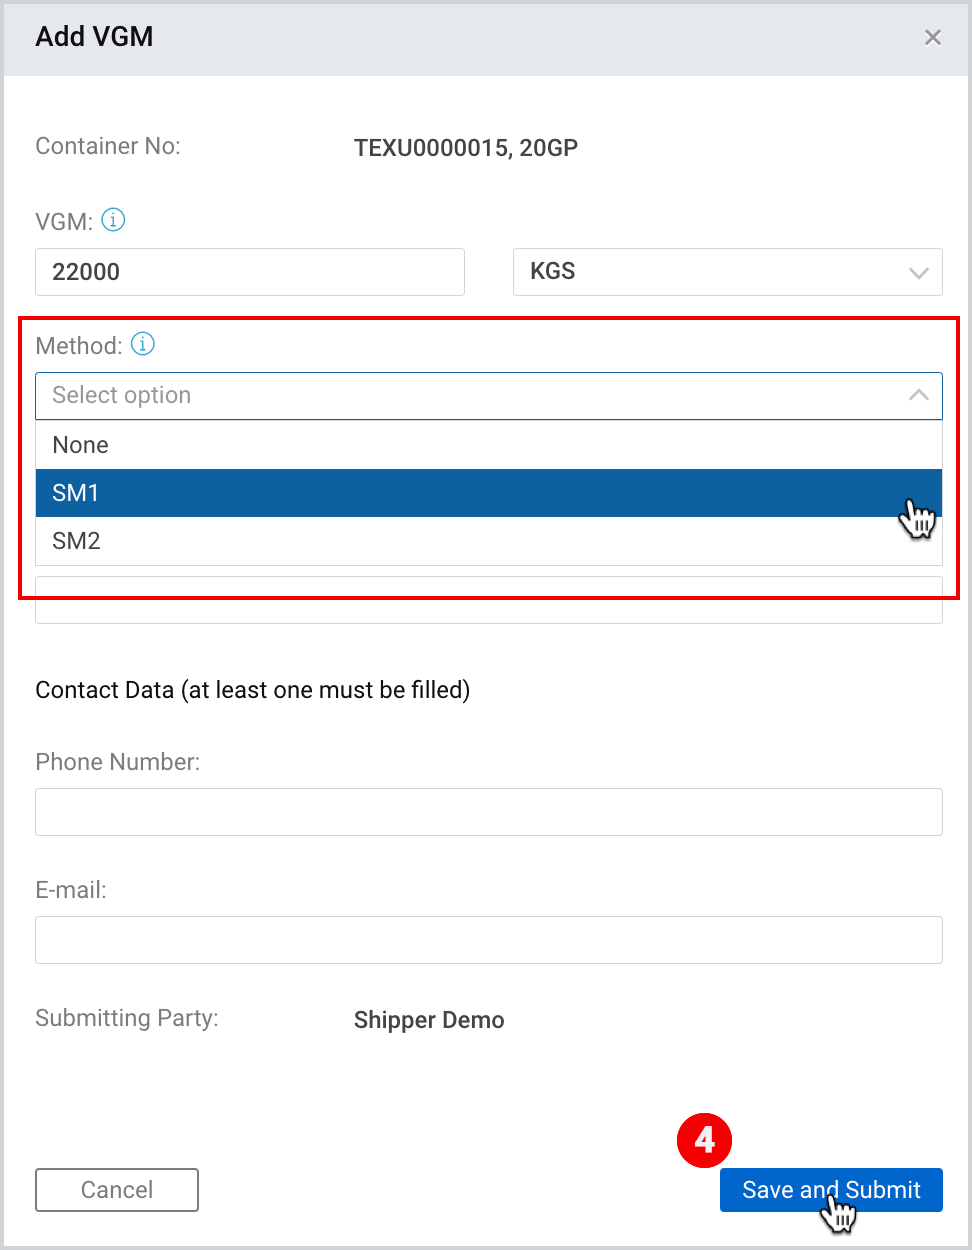Click the Contact Data section heading

tap(253, 690)
